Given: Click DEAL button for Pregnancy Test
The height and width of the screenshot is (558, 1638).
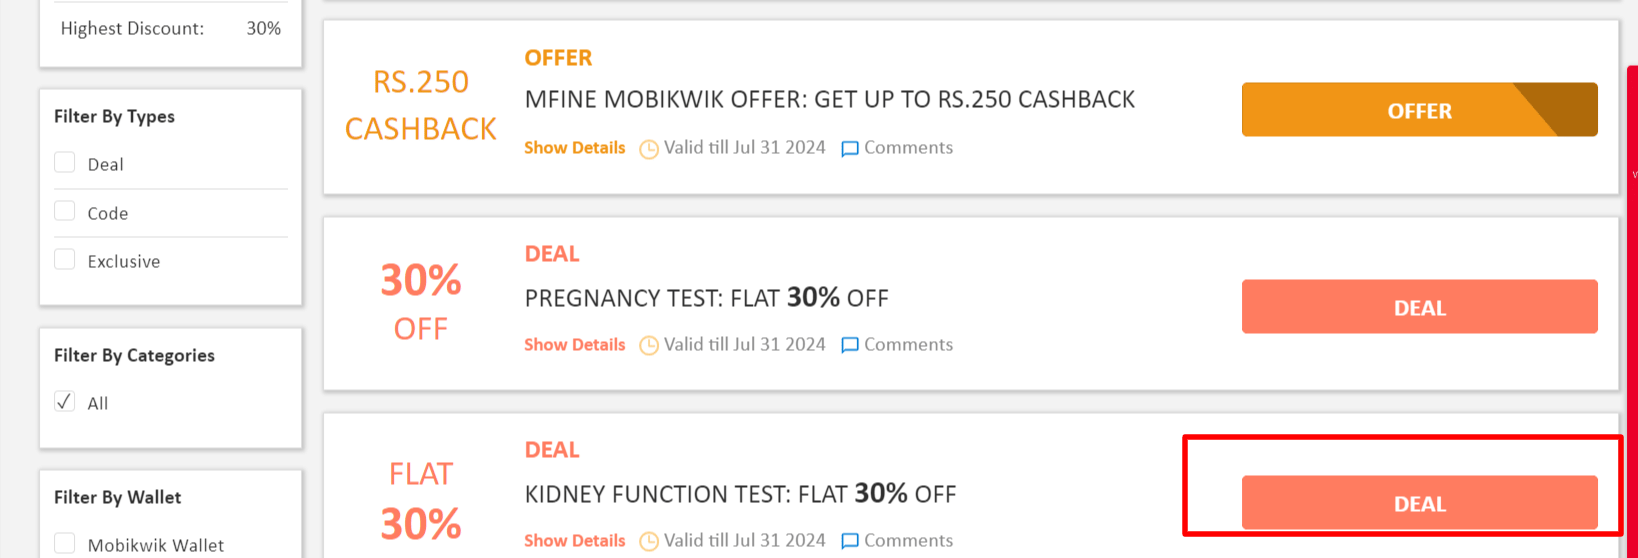Looking at the screenshot, I should pos(1419,307).
